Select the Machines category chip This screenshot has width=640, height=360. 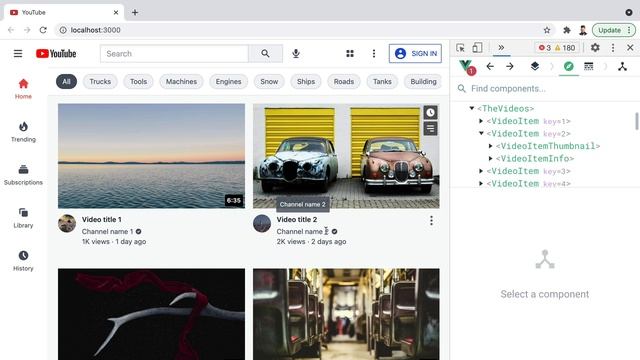pos(181,82)
